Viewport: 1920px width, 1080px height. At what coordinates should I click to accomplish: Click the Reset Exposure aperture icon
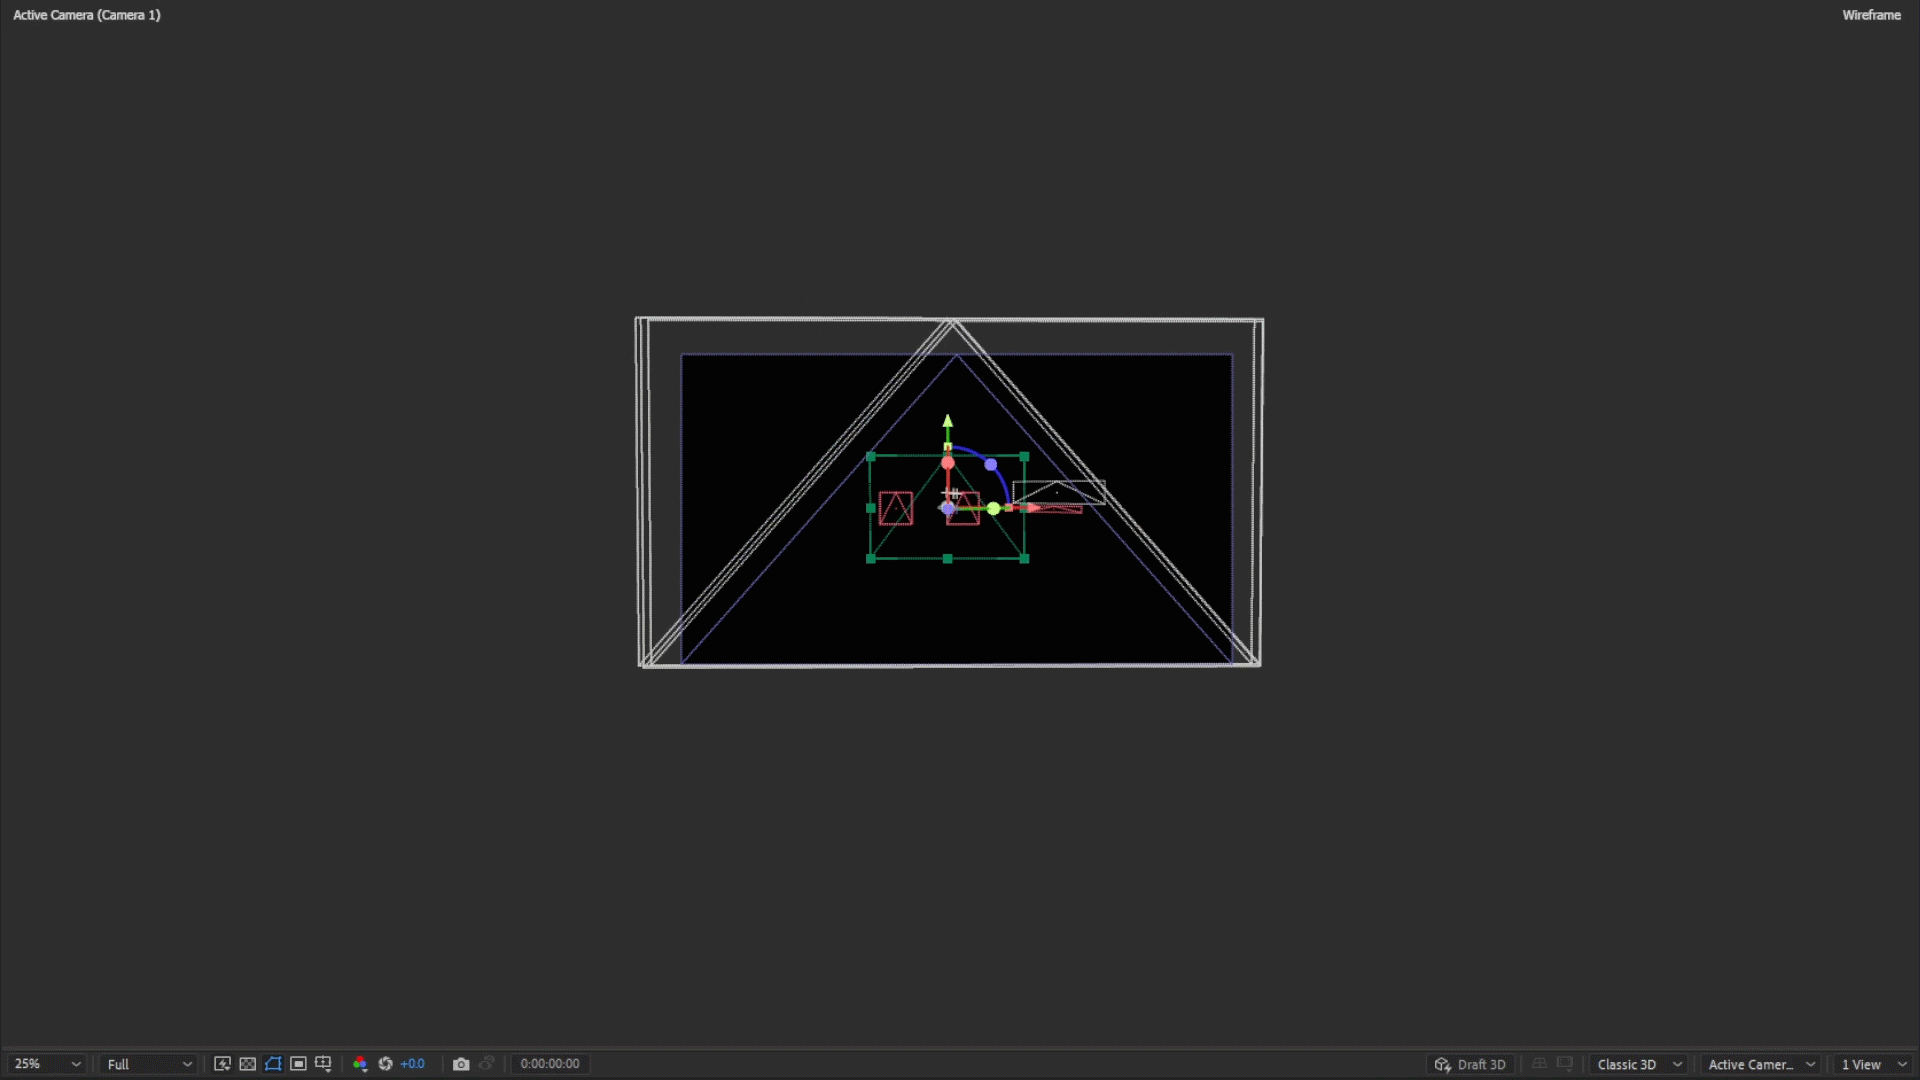click(385, 1064)
